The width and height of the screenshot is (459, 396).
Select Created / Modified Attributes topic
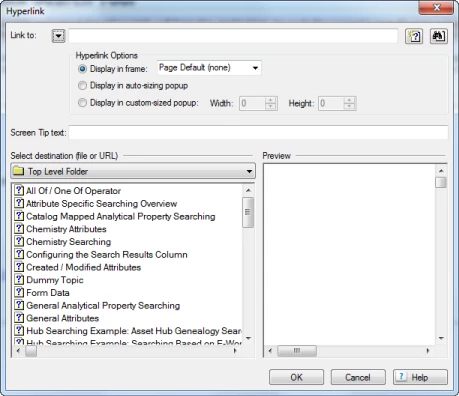pos(83,267)
